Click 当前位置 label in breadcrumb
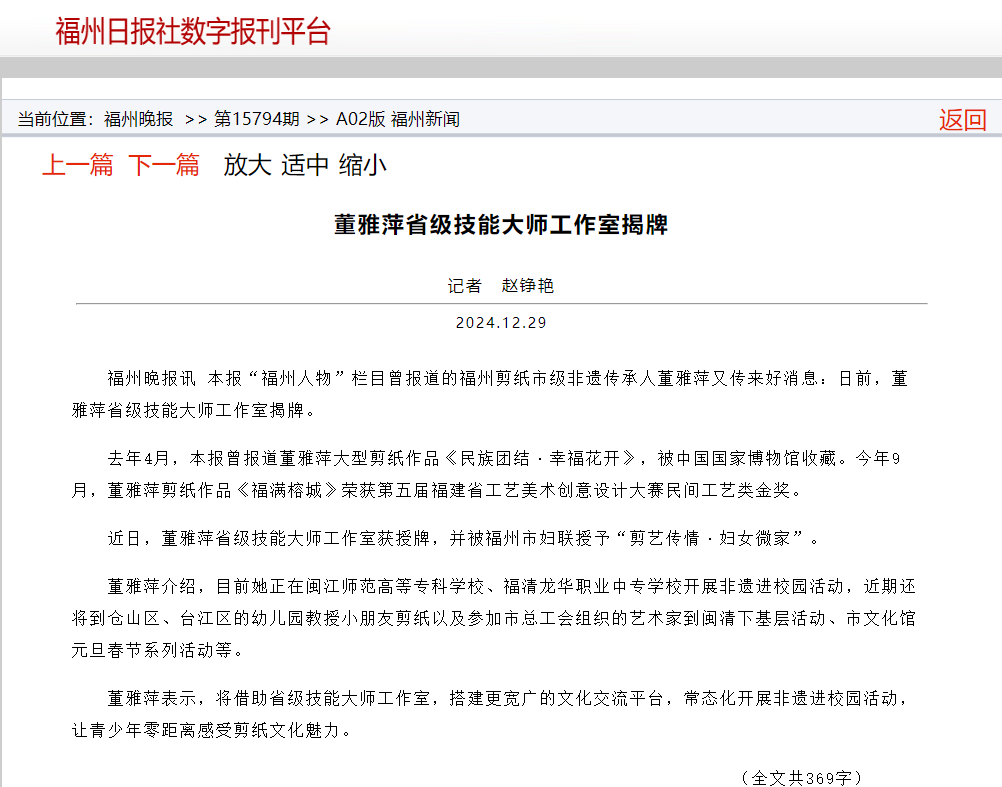 [x=56, y=119]
